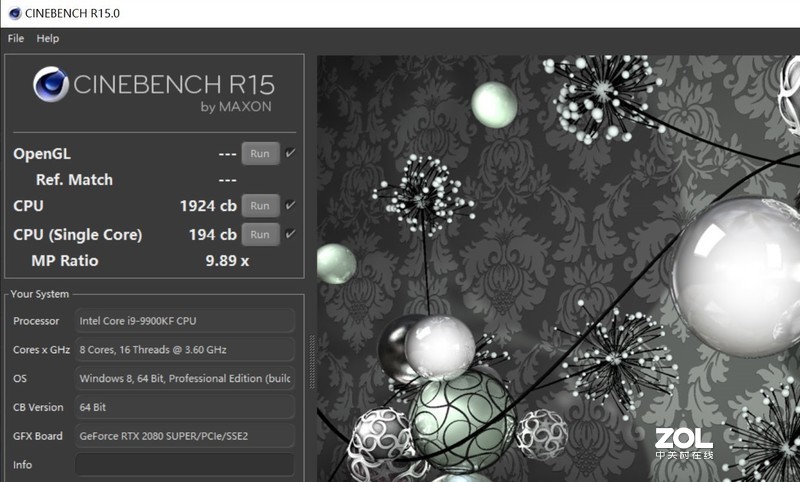
Task: Run the CPU (Single Core) benchmark
Action: pyautogui.click(x=260, y=235)
